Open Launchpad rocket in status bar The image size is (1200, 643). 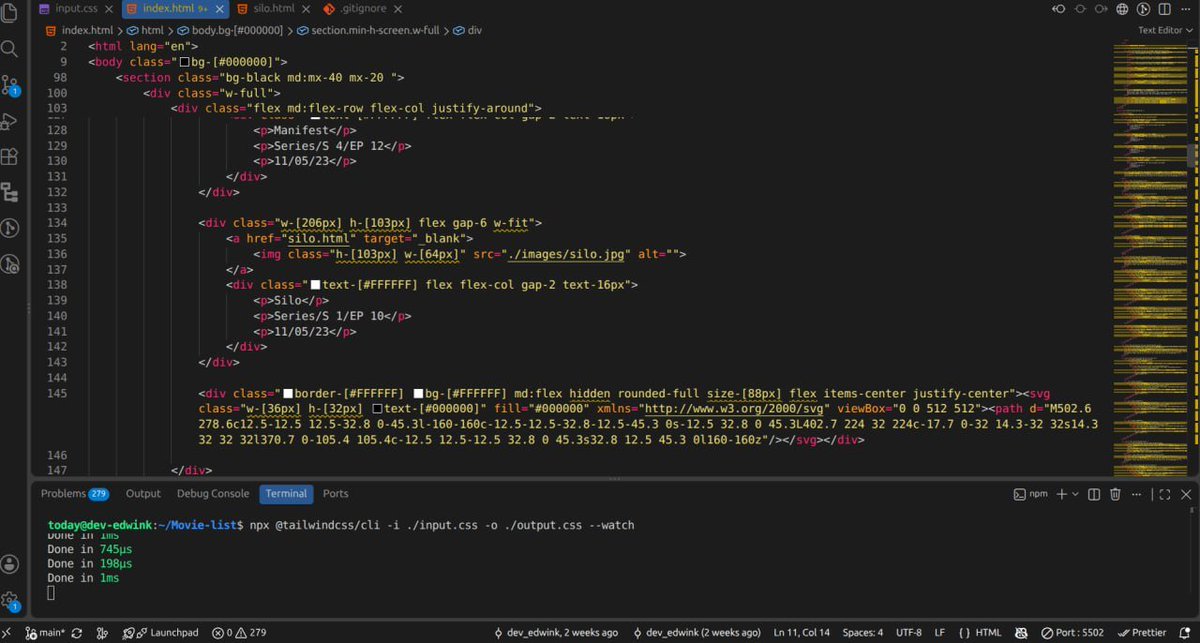[x=161, y=633]
